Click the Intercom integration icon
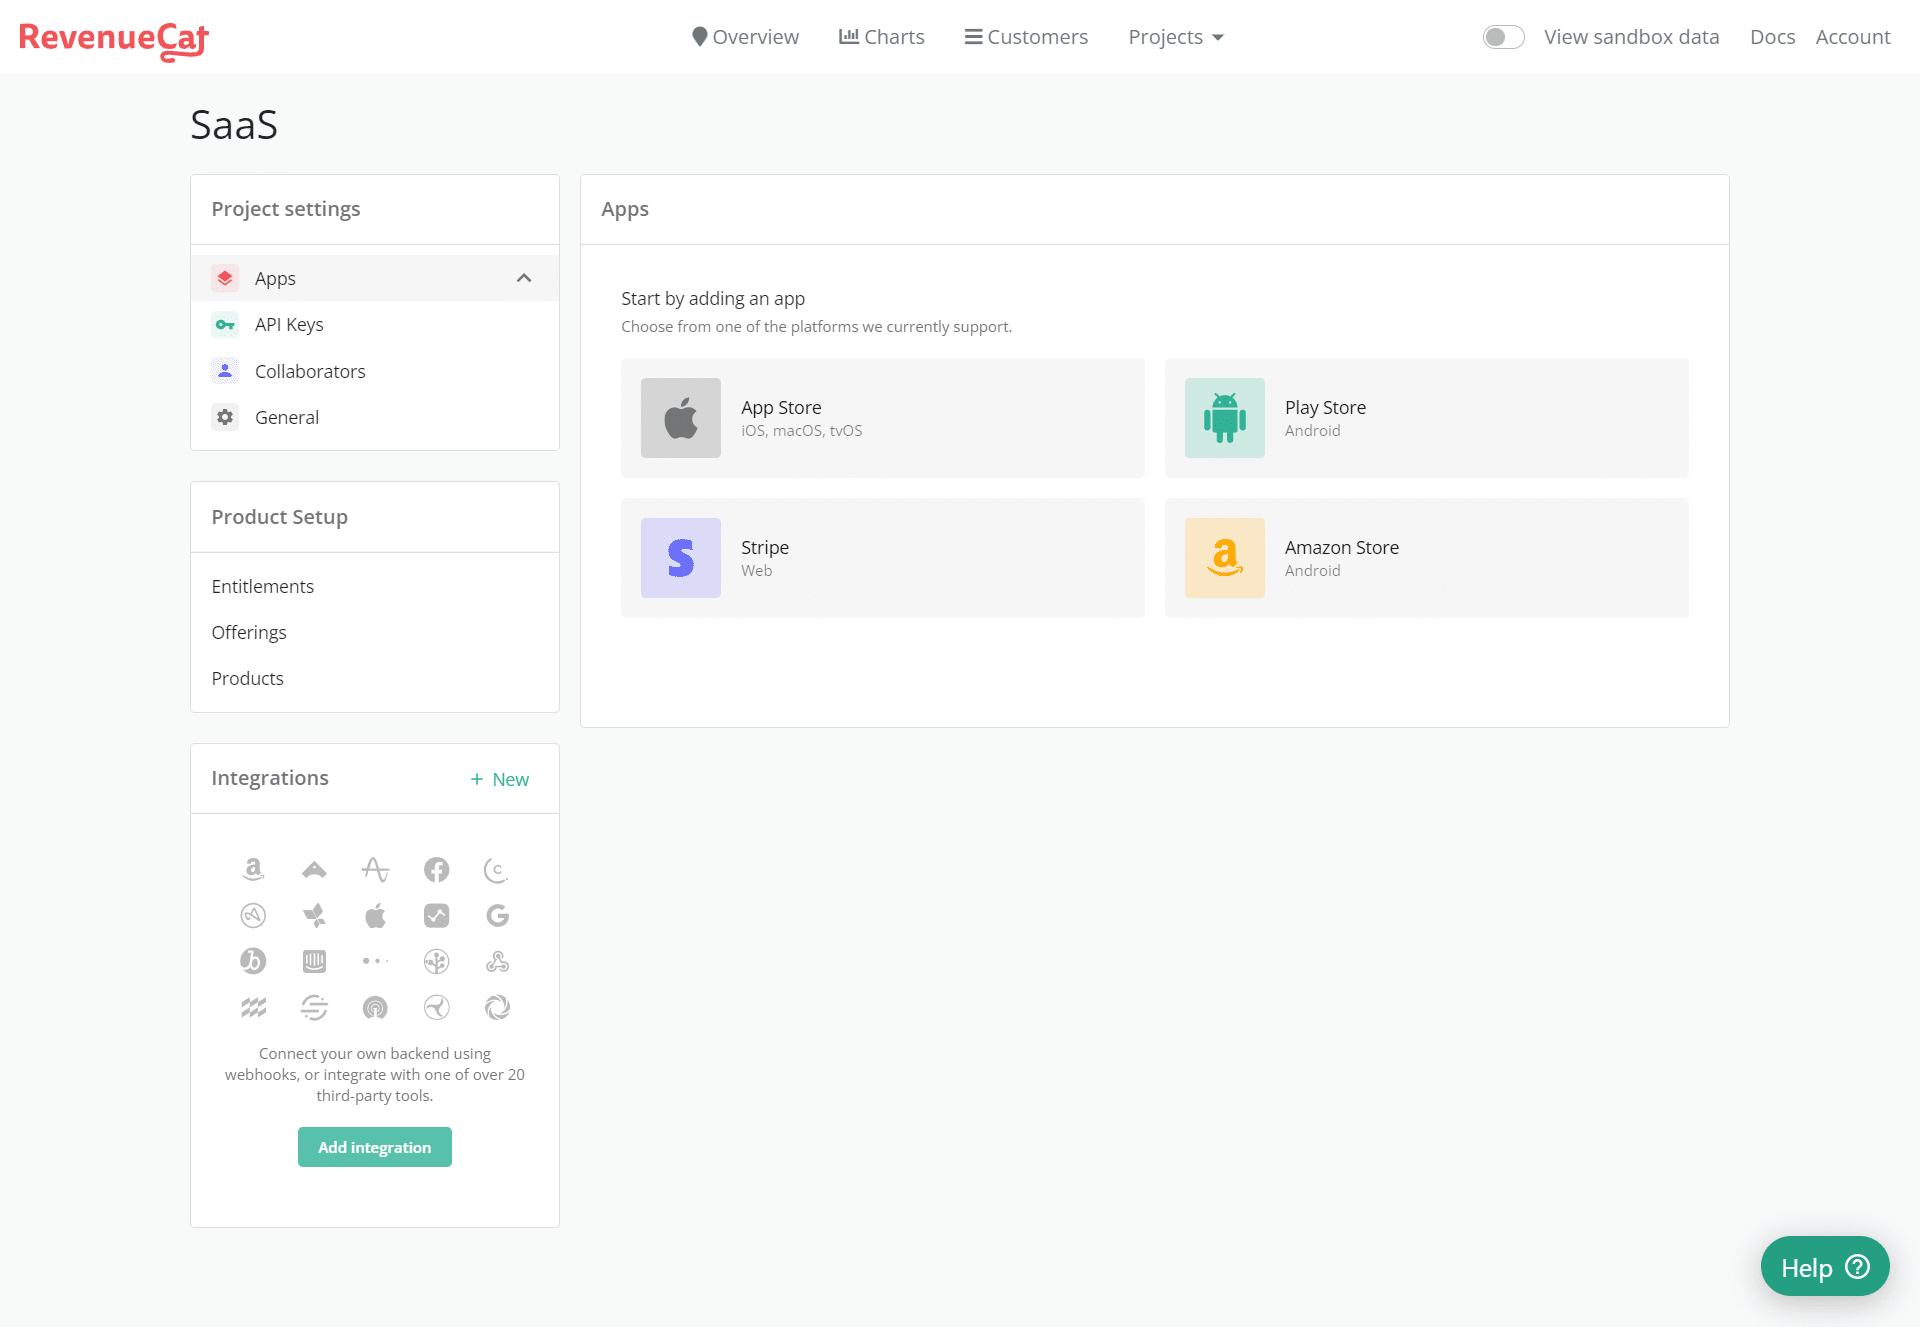Viewport: 1920px width, 1327px height. [x=314, y=962]
